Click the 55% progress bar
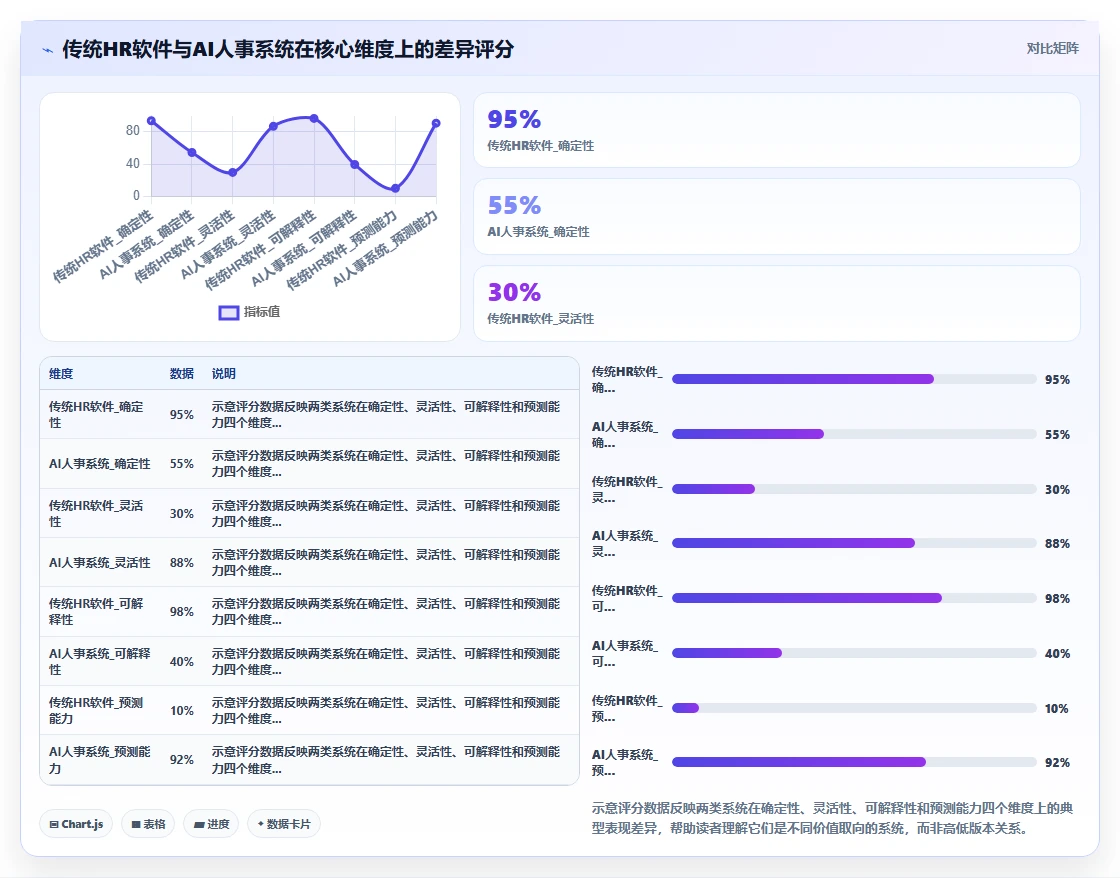Image resolution: width=1120 pixels, height=878 pixels. (x=854, y=434)
